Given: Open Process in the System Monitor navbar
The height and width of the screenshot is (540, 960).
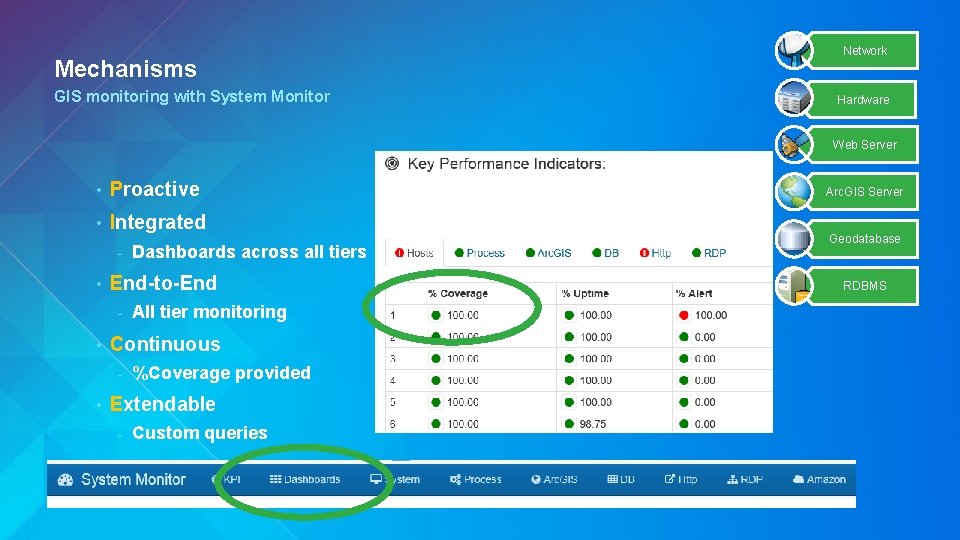Looking at the screenshot, I should [x=476, y=479].
